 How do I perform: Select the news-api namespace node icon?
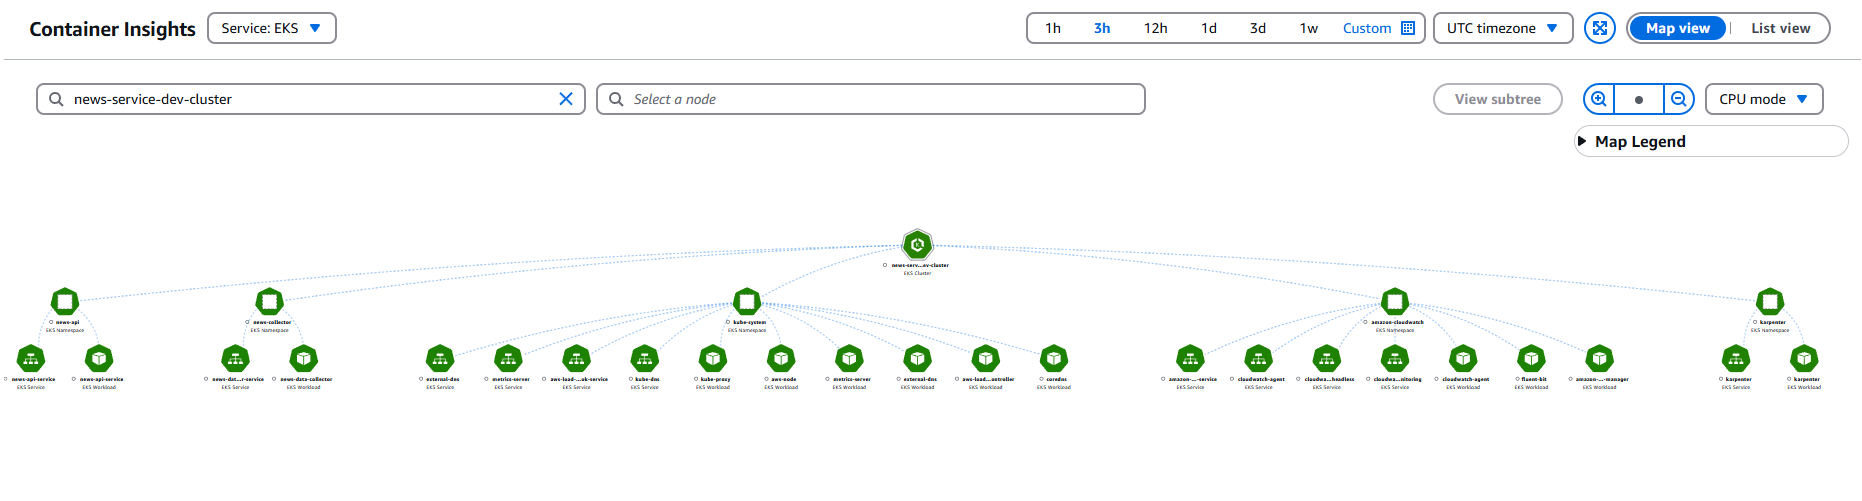pos(65,301)
